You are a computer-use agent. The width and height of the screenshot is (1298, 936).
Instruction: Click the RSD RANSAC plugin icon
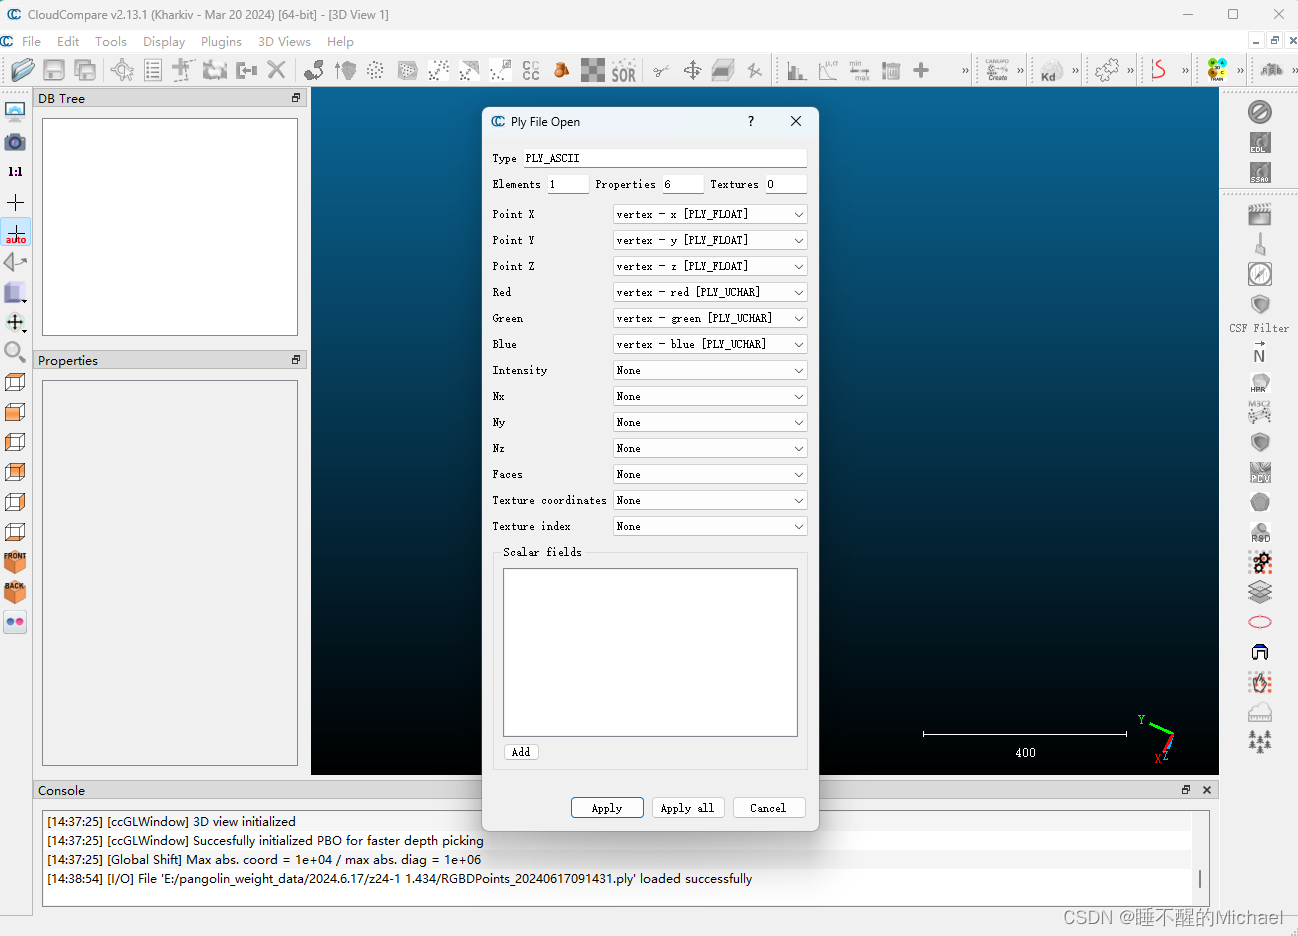pos(1260,532)
